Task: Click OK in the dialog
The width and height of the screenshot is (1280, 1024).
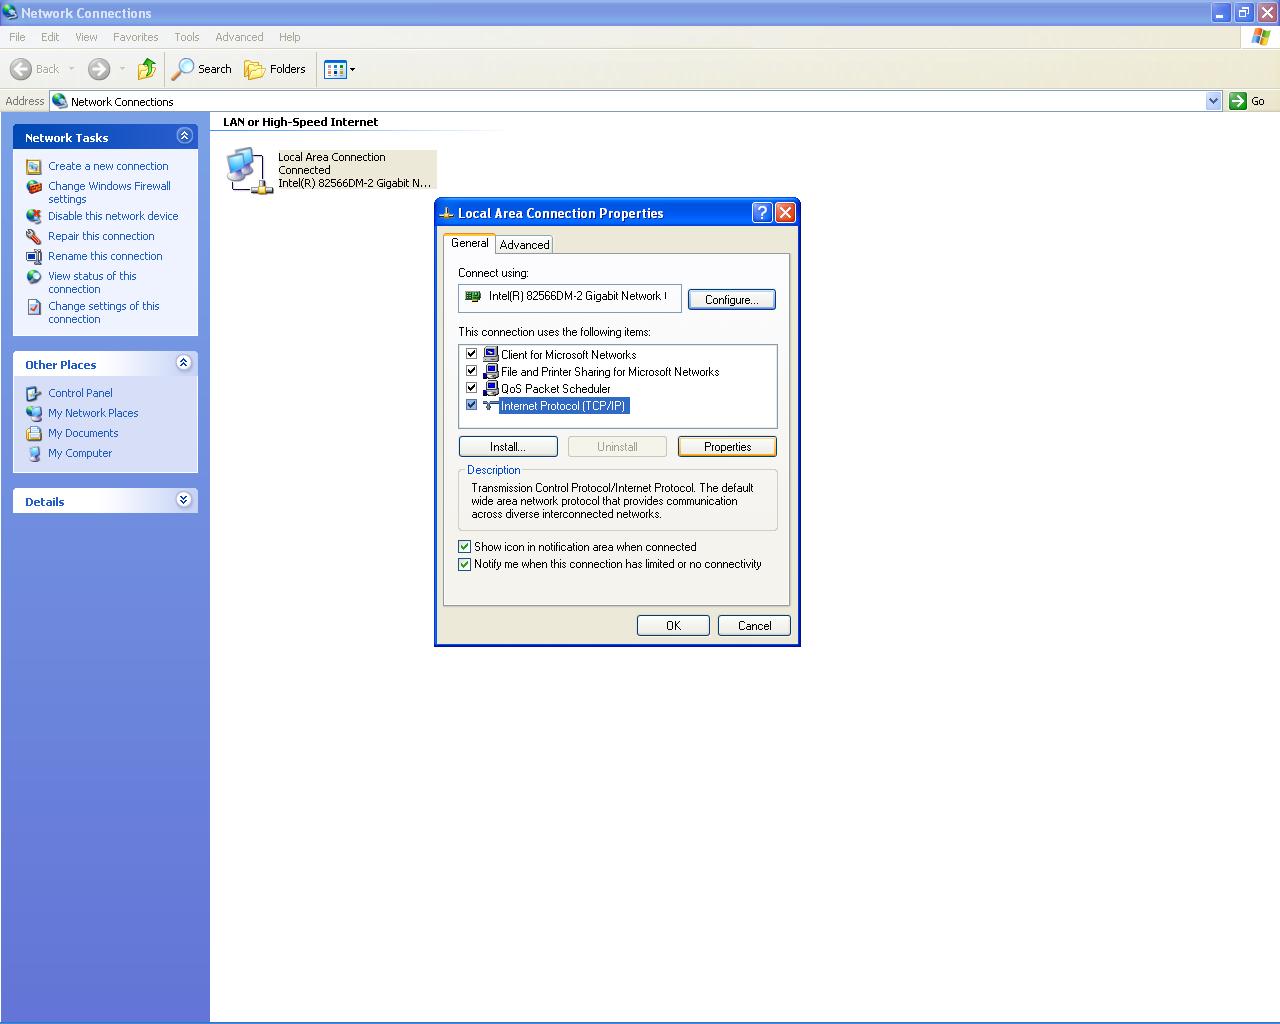Action: click(673, 625)
